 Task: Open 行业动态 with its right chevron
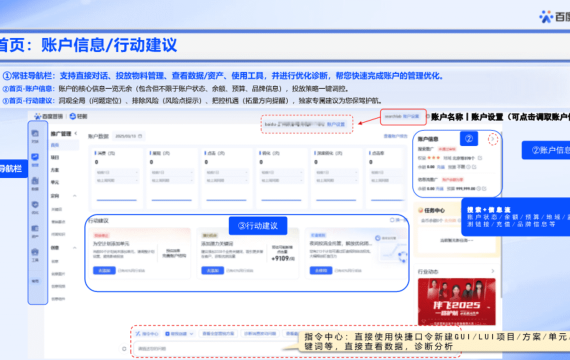pos(493,271)
